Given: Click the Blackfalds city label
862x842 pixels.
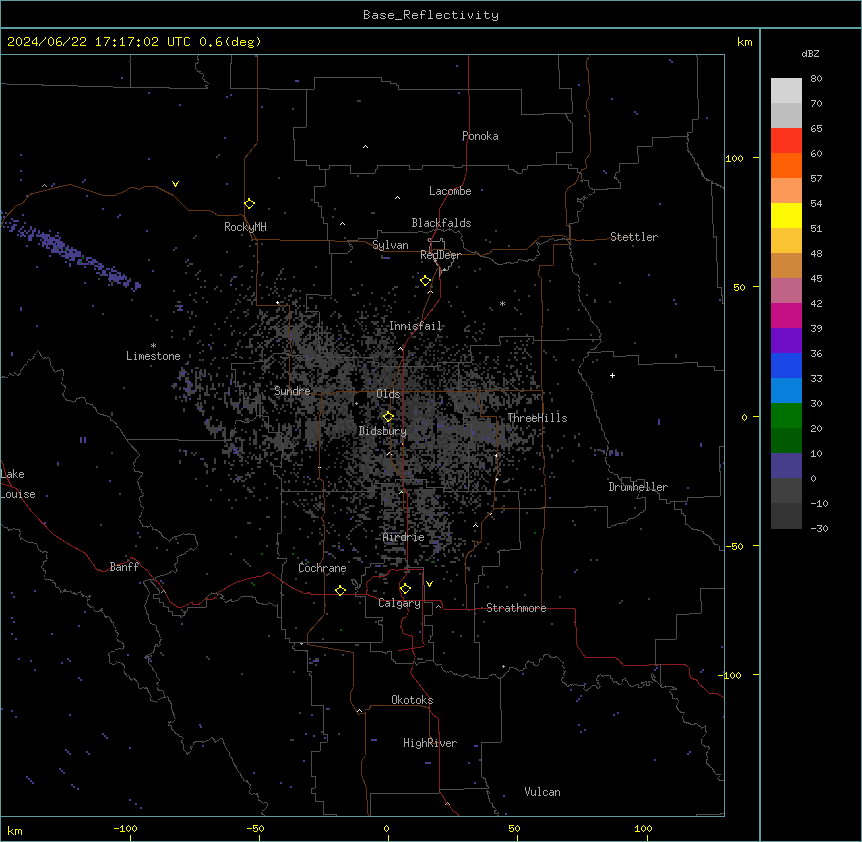Looking at the screenshot, I should [441, 223].
